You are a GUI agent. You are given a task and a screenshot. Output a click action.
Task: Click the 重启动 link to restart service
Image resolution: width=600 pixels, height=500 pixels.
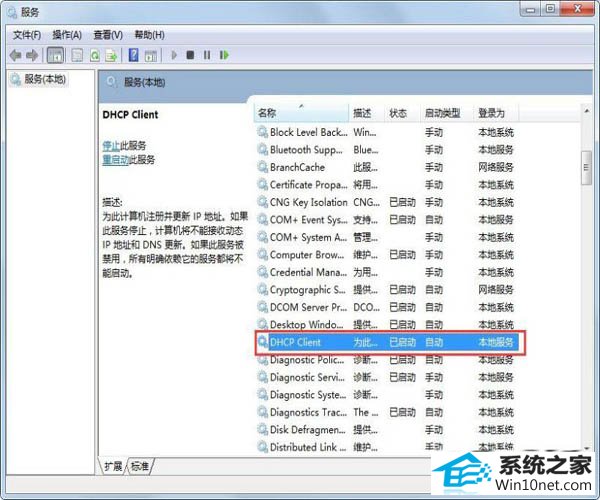116,160
